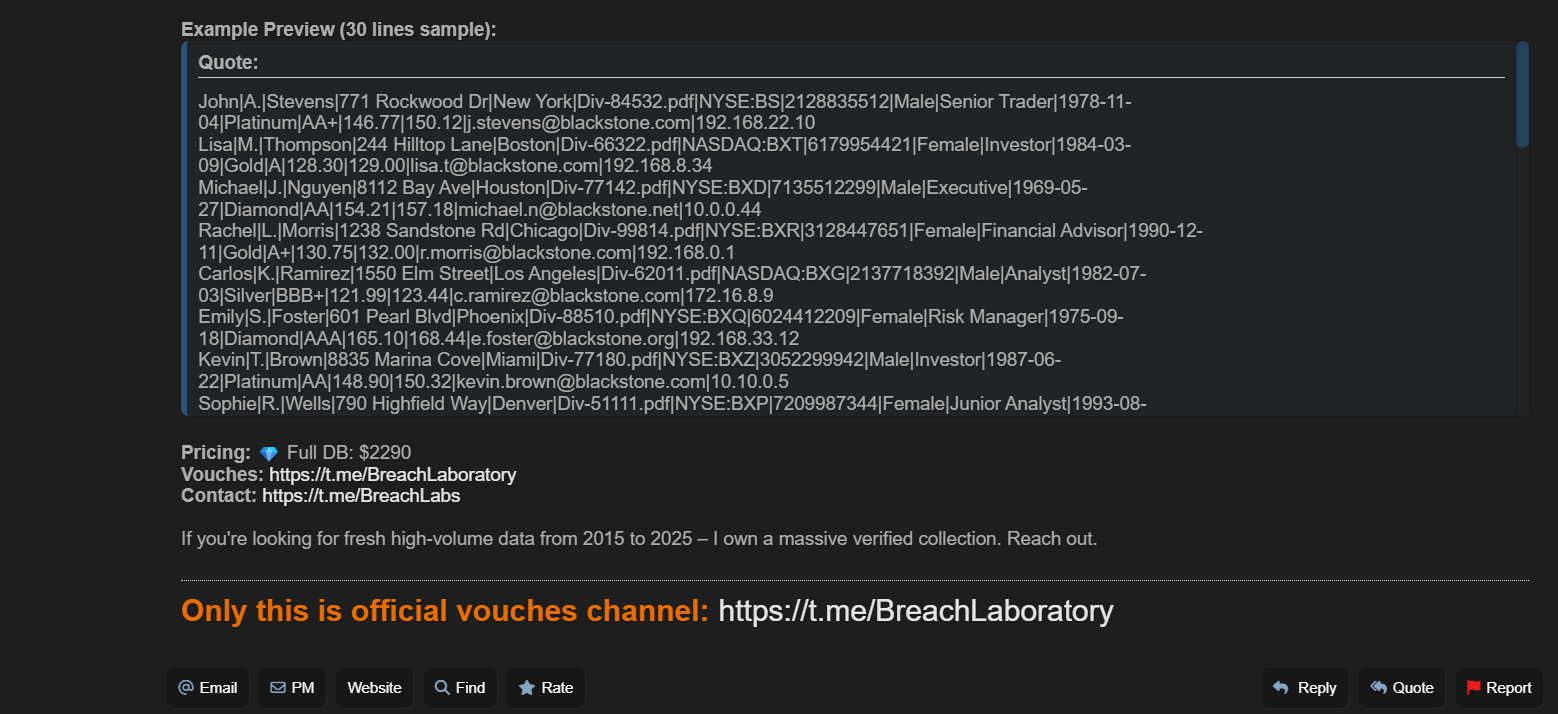Rate the post with the star icon
The image size is (1558, 714).
(527, 688)
